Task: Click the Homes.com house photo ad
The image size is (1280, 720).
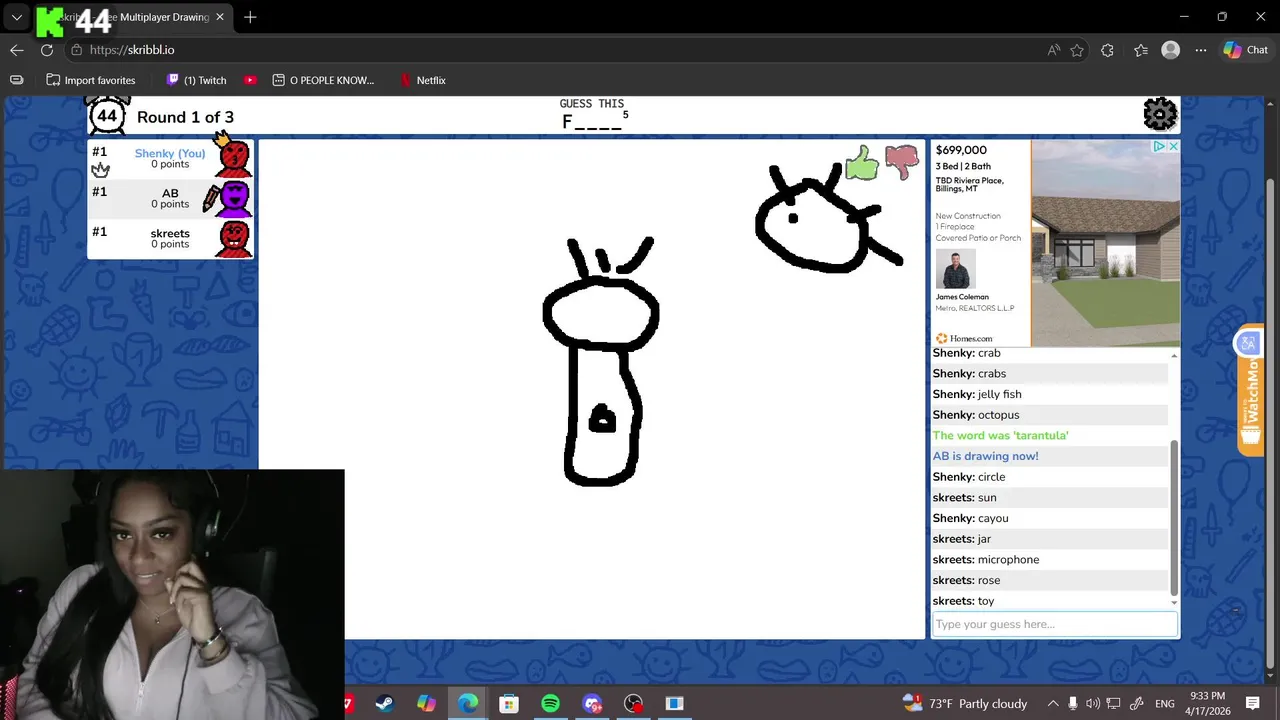Action: point(1105,243)
